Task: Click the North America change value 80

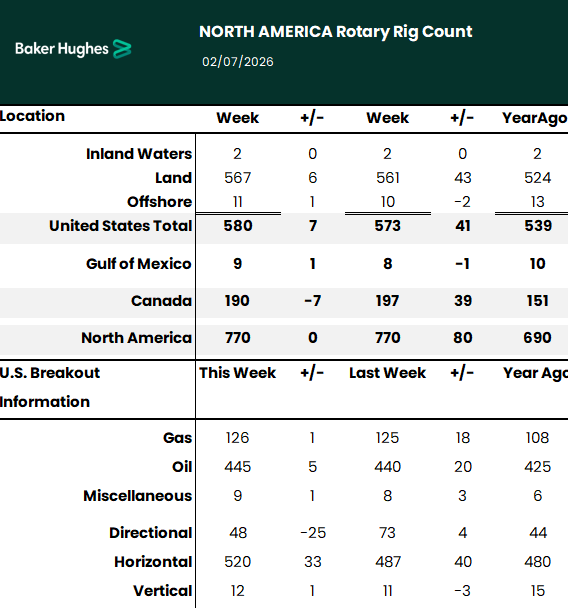Action: [x=463, y=338]
